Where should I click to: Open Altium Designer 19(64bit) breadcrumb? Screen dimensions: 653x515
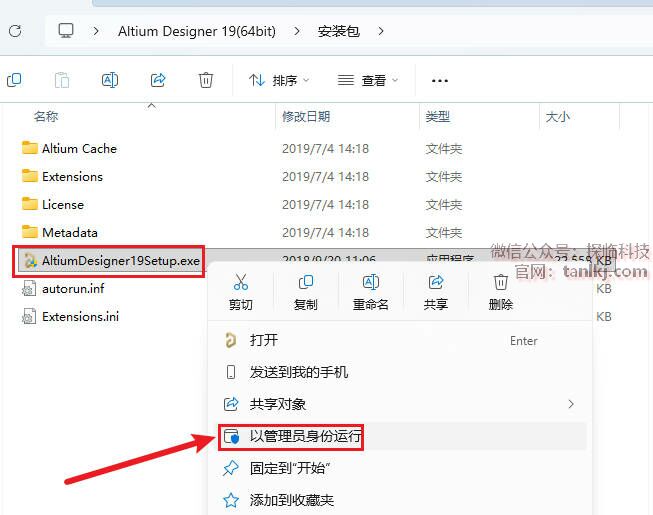[x=197, y=31]
